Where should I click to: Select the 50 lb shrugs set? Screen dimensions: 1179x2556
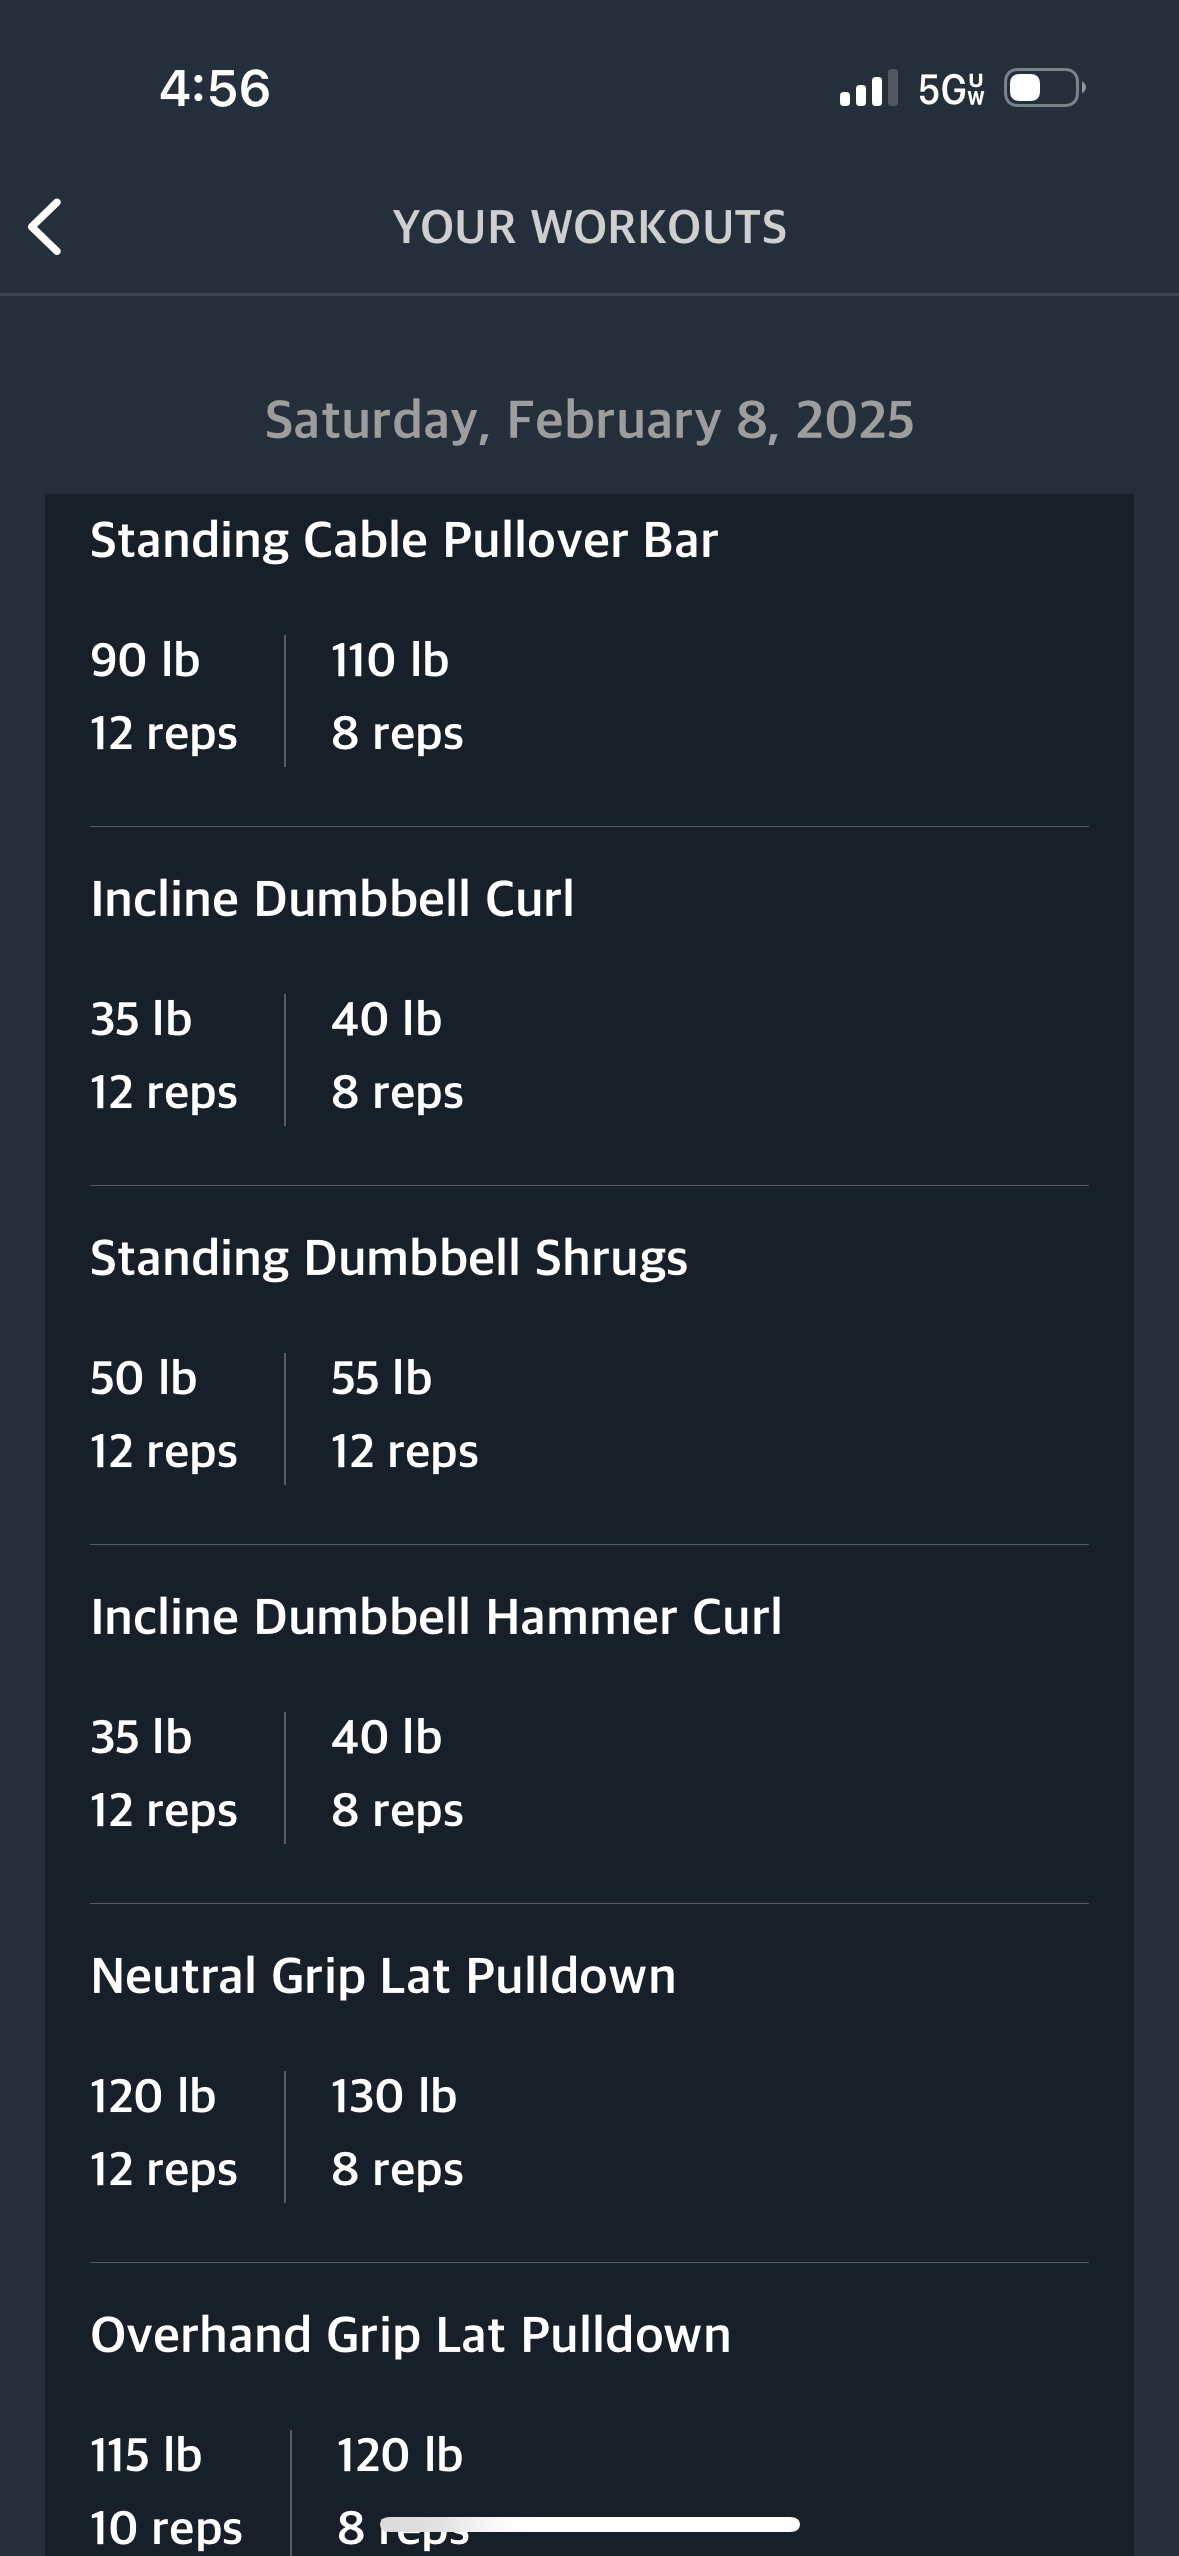click(x=164, y=1415)
